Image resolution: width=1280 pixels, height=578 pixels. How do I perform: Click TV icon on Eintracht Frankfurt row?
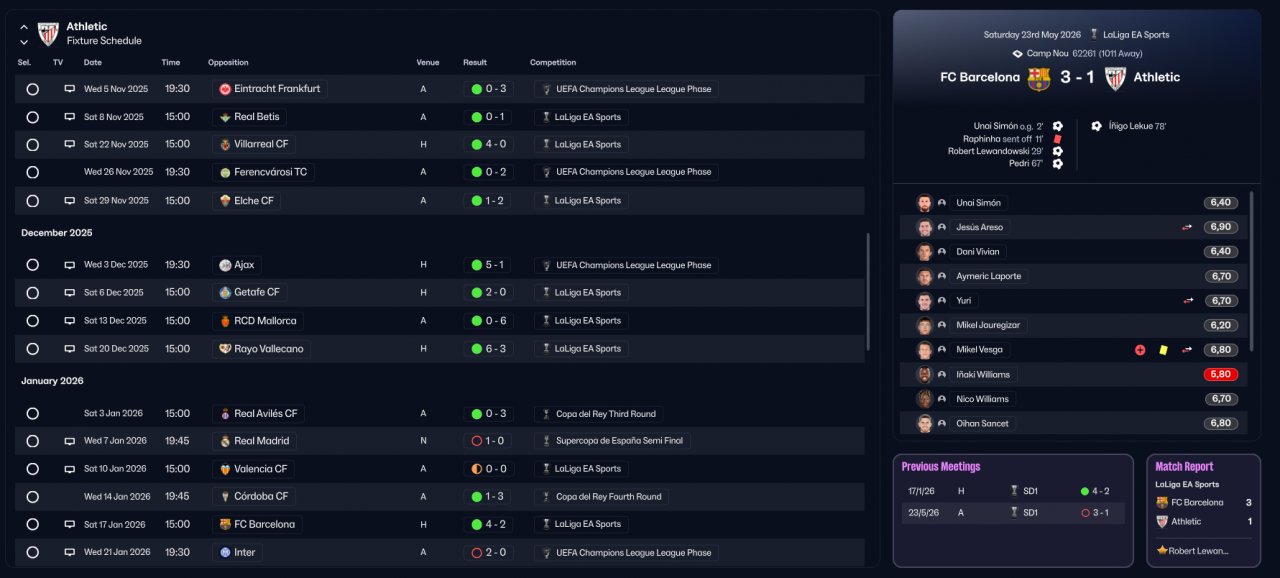coord(70,89)
